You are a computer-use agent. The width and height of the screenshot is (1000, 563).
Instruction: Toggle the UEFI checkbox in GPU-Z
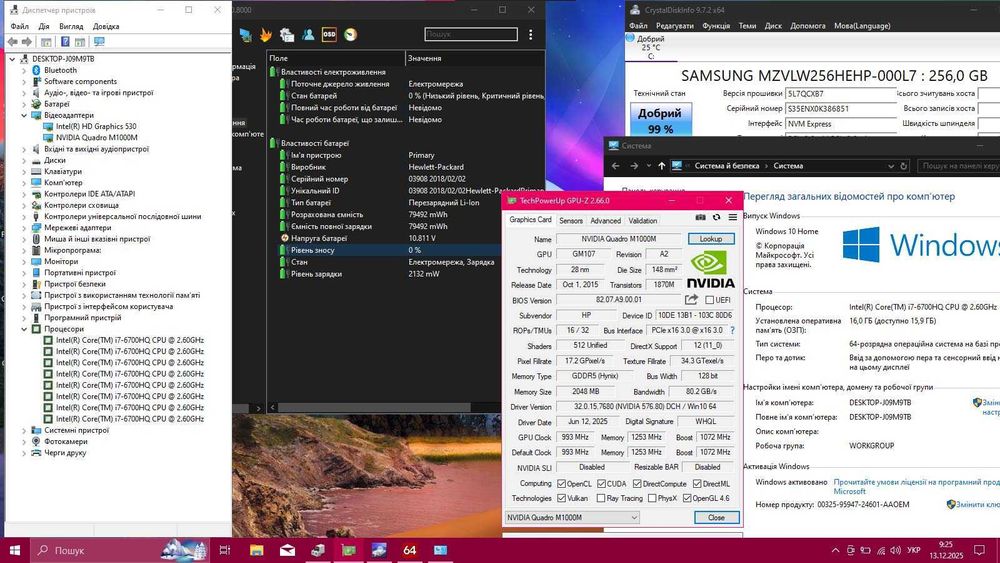tap(709, 300)
